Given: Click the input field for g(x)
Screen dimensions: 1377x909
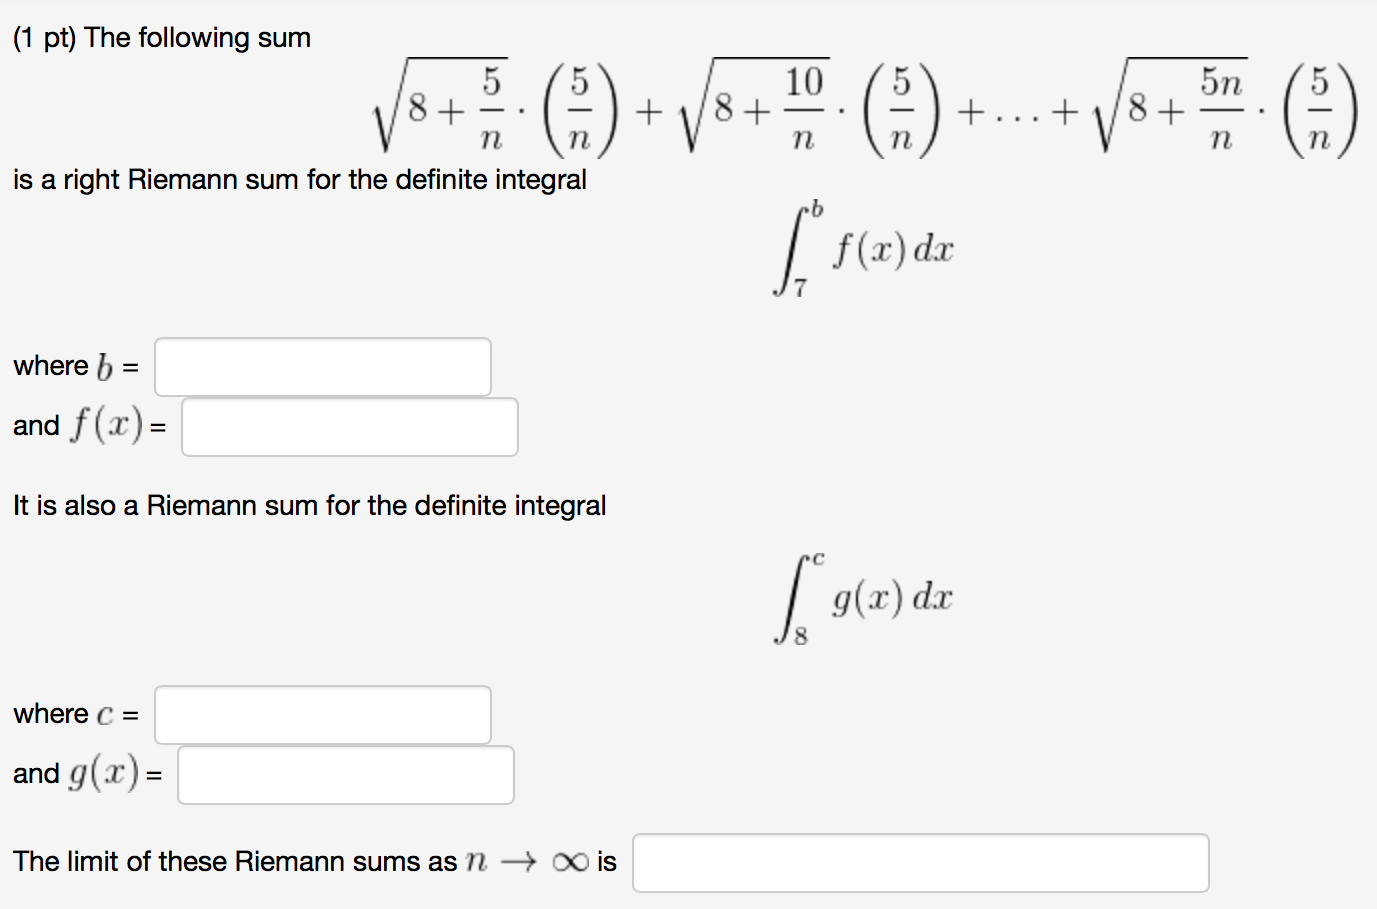Looking at the screenshot, I should tap(344, 774).
